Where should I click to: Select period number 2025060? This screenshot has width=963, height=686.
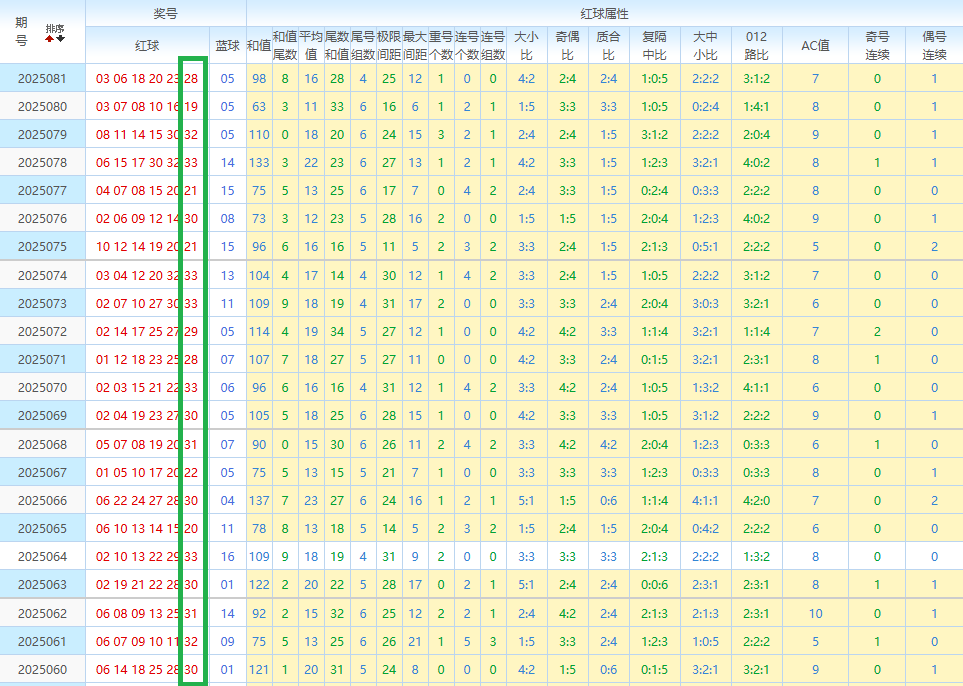[x=42, y=669]
